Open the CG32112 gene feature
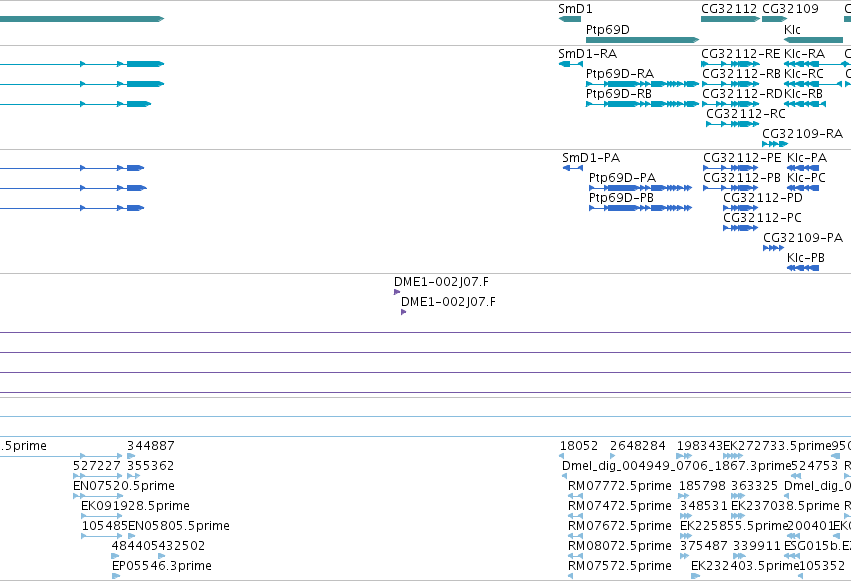Screen dimensions: 851x581 [x=731, y=19]
